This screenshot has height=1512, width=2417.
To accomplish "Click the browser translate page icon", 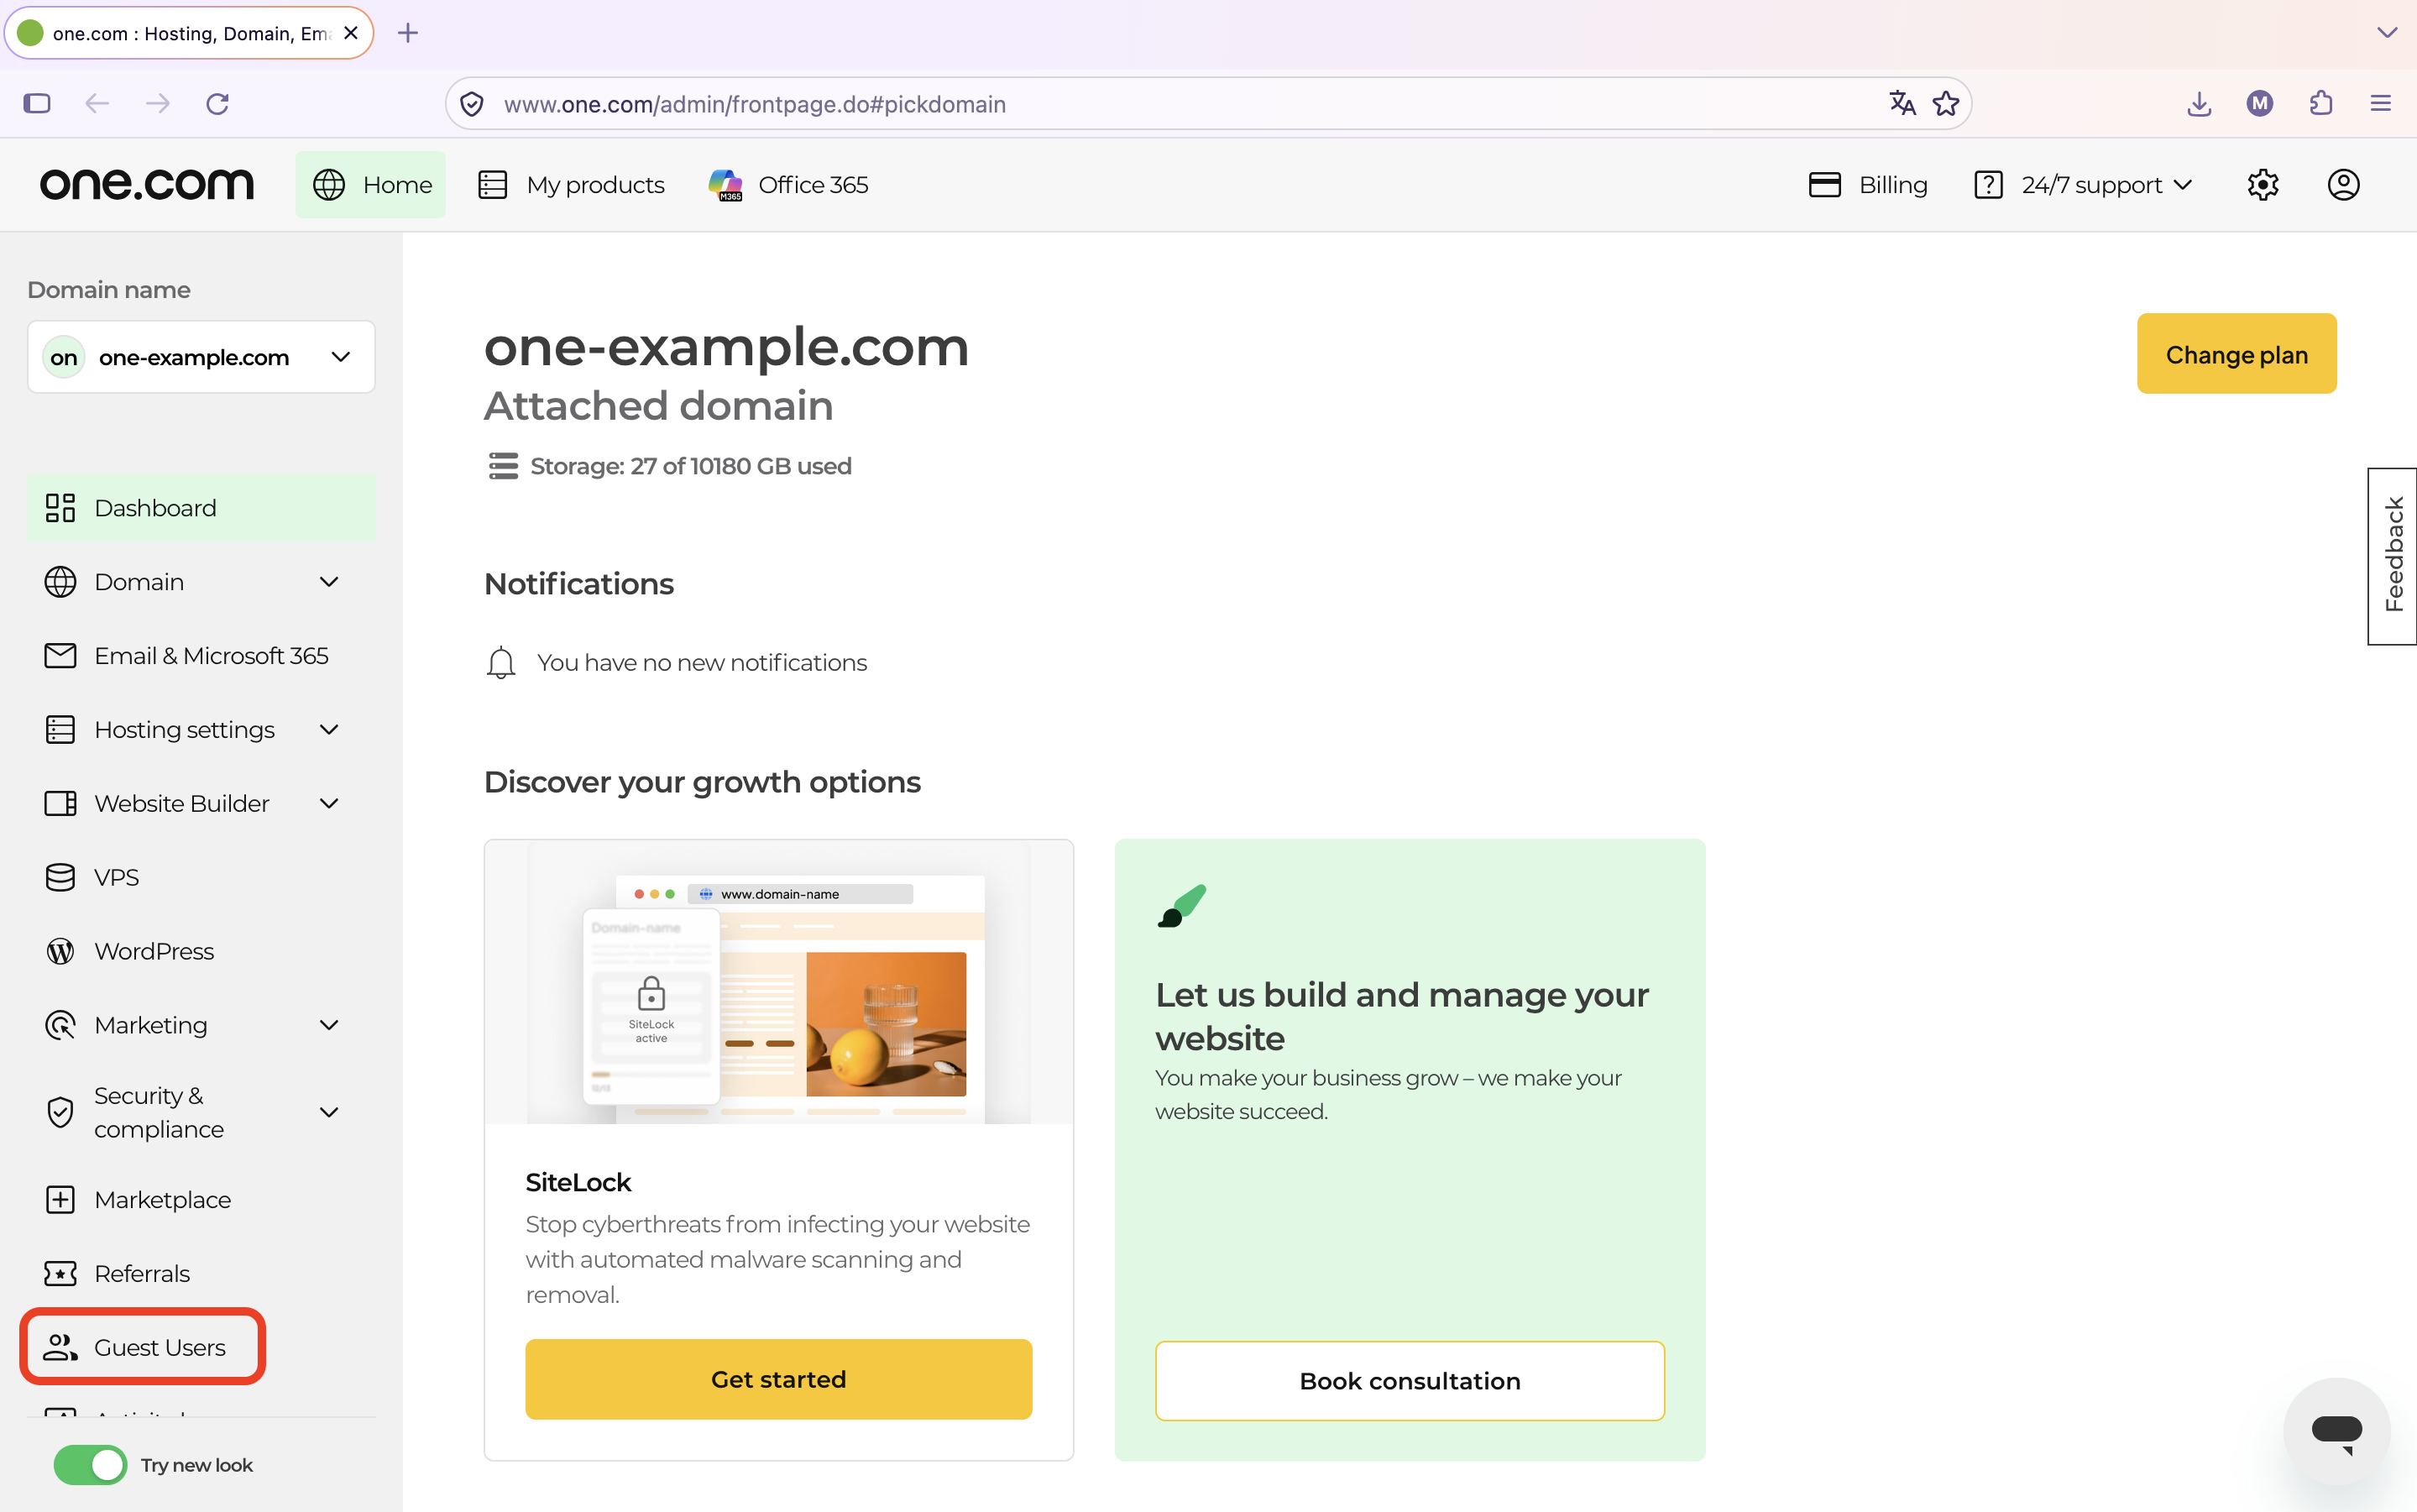I will (1902, 103).
